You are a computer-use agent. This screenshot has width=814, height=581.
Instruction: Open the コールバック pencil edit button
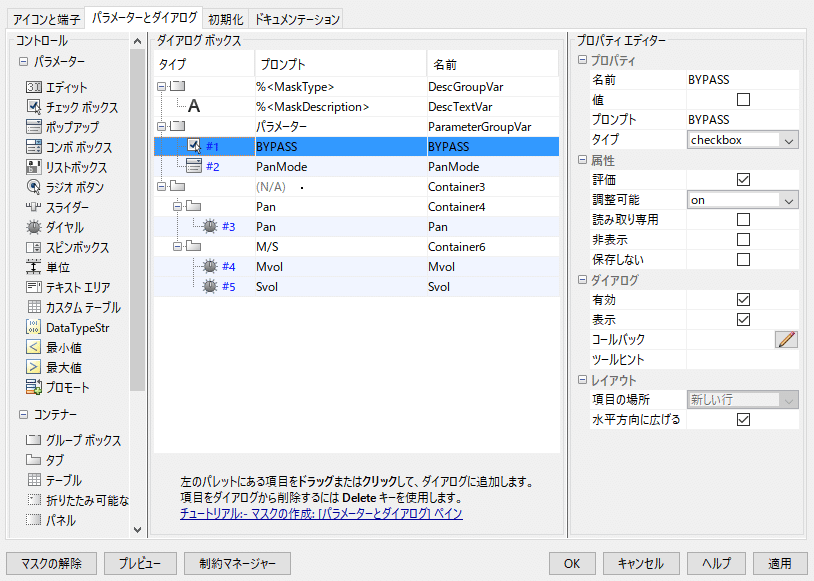pos(786,340)
